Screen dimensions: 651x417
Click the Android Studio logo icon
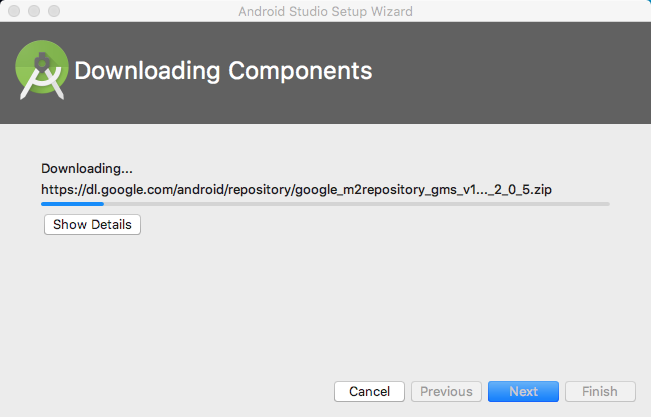(x=41, y=72)
